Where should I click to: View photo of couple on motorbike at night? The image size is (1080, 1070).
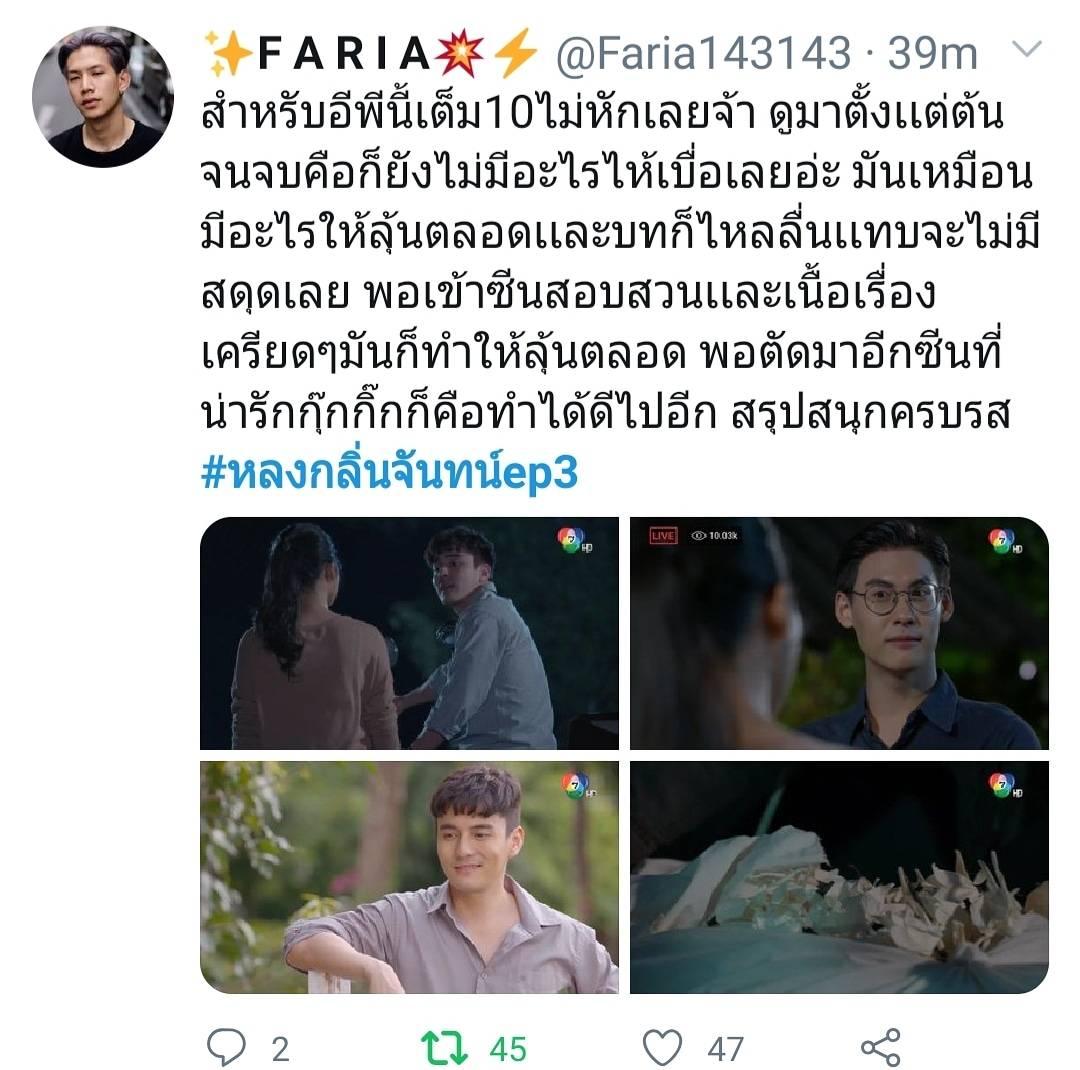click(409, 633)
